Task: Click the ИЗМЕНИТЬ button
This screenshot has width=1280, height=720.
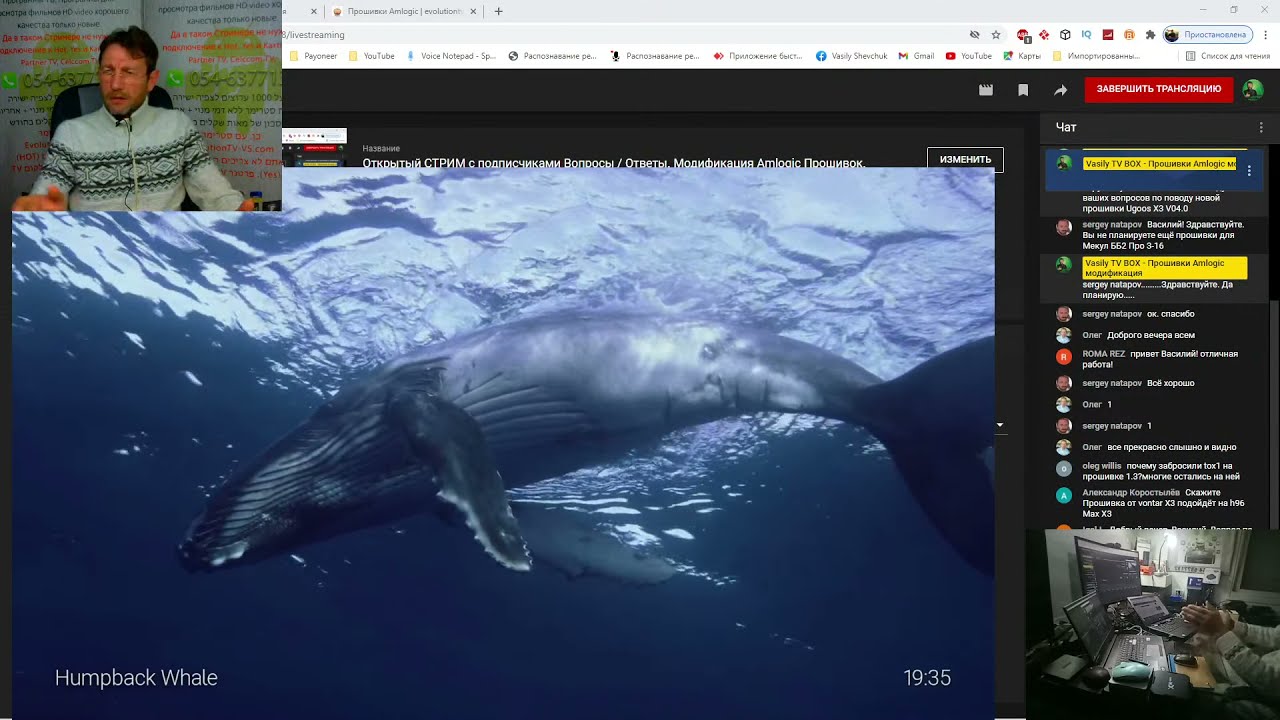Action: coord(965,159)
